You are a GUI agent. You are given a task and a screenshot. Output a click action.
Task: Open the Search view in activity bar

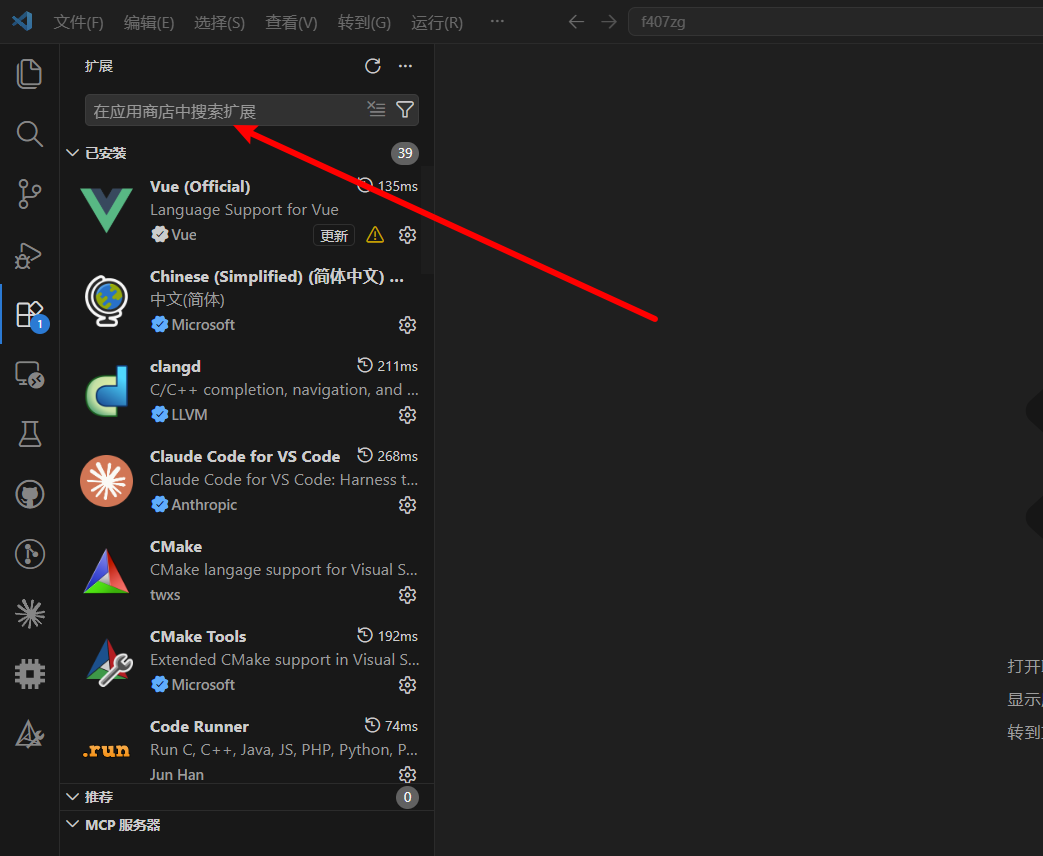coord(29,134)
